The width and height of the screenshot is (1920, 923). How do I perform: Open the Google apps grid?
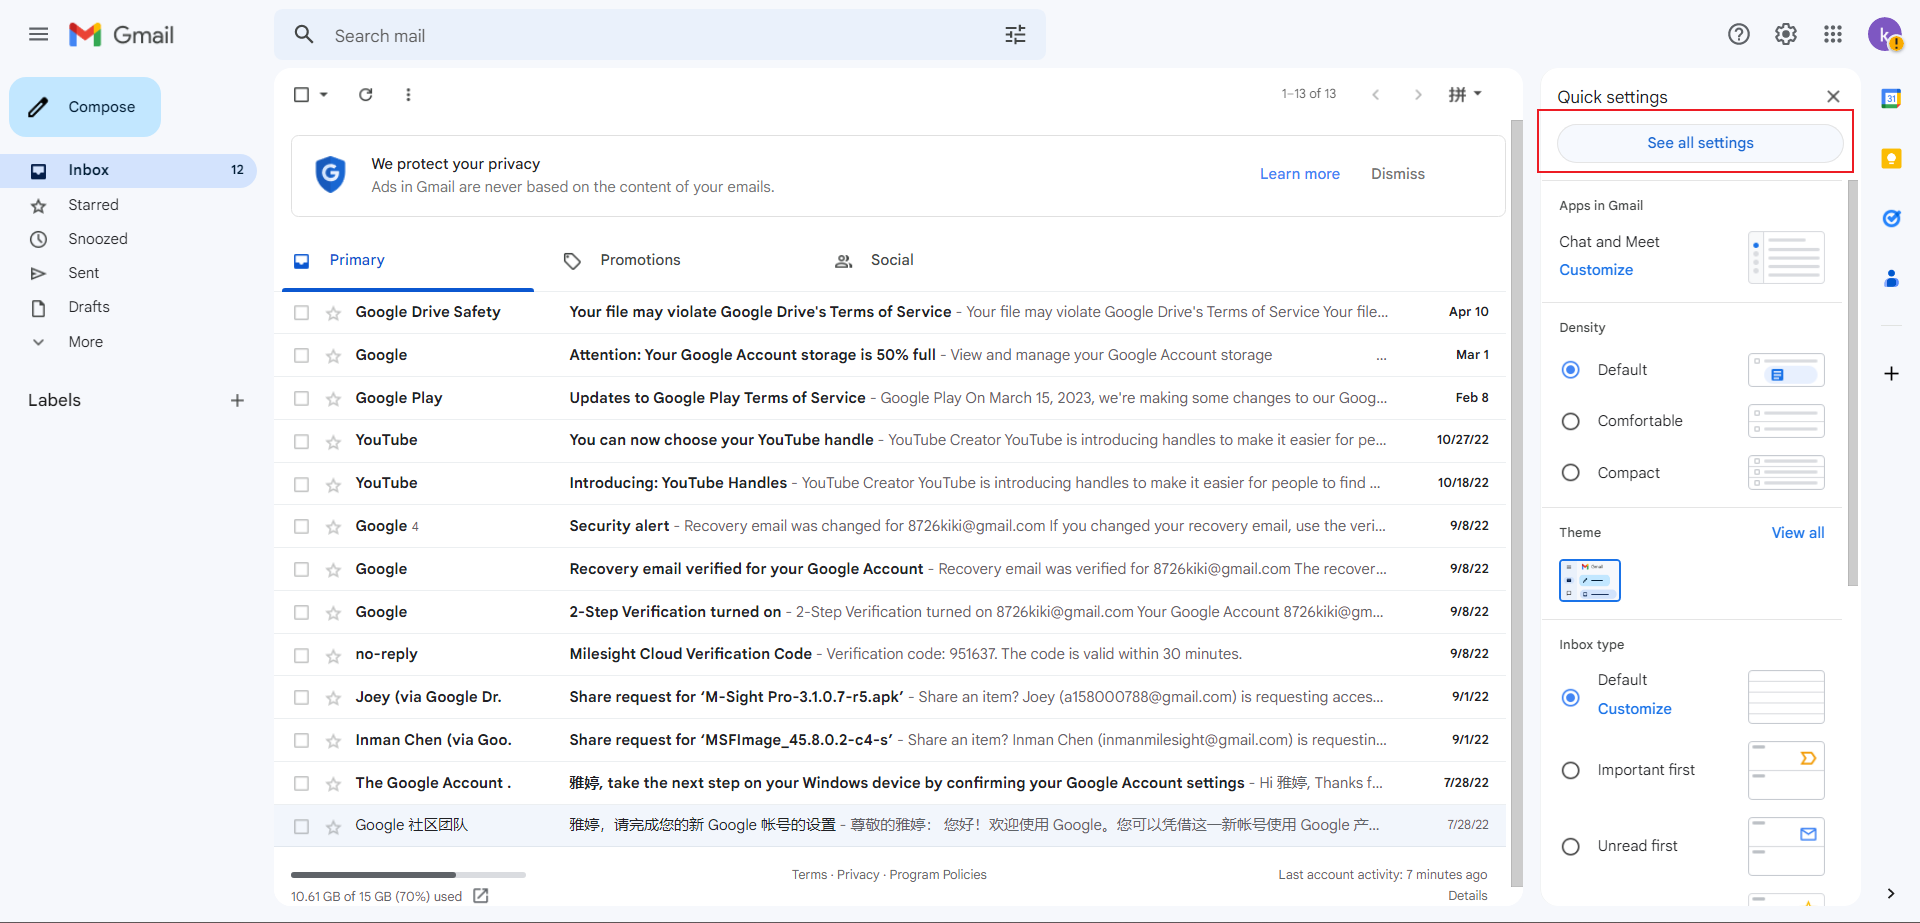pos(1833,35)
